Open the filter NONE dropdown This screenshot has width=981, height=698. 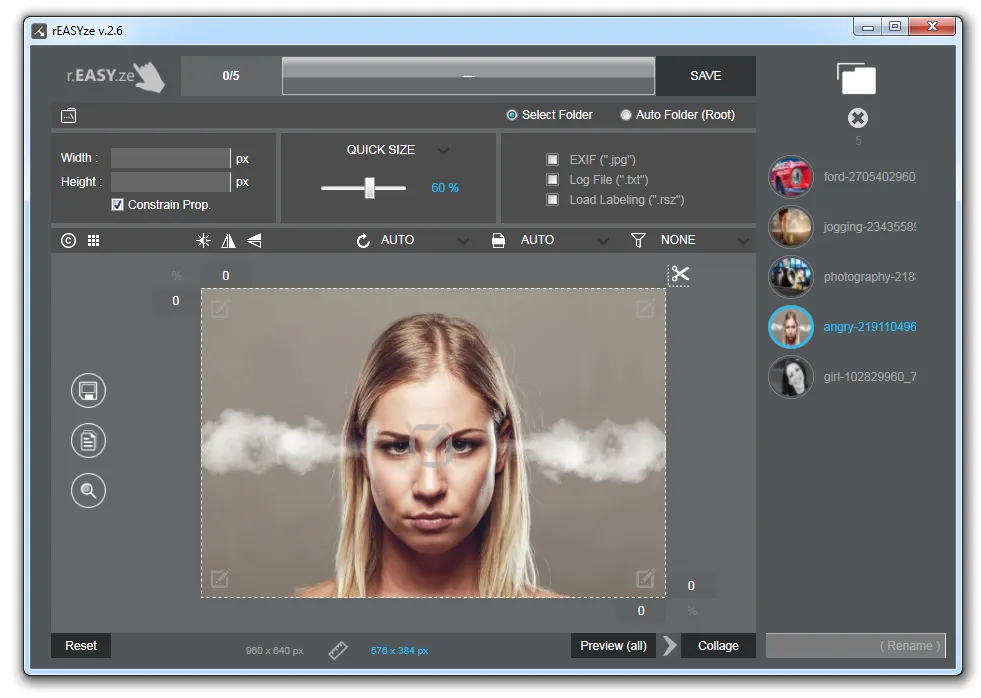(x=743, y=241)
